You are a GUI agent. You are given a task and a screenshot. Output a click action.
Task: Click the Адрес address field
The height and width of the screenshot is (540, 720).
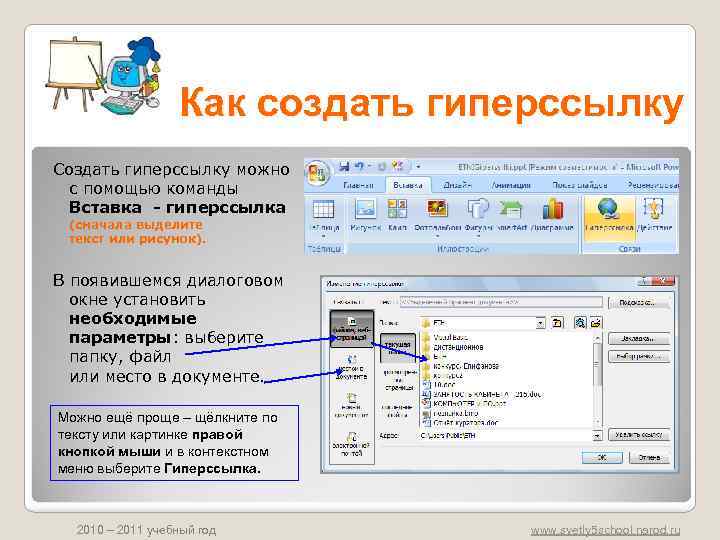506,435
